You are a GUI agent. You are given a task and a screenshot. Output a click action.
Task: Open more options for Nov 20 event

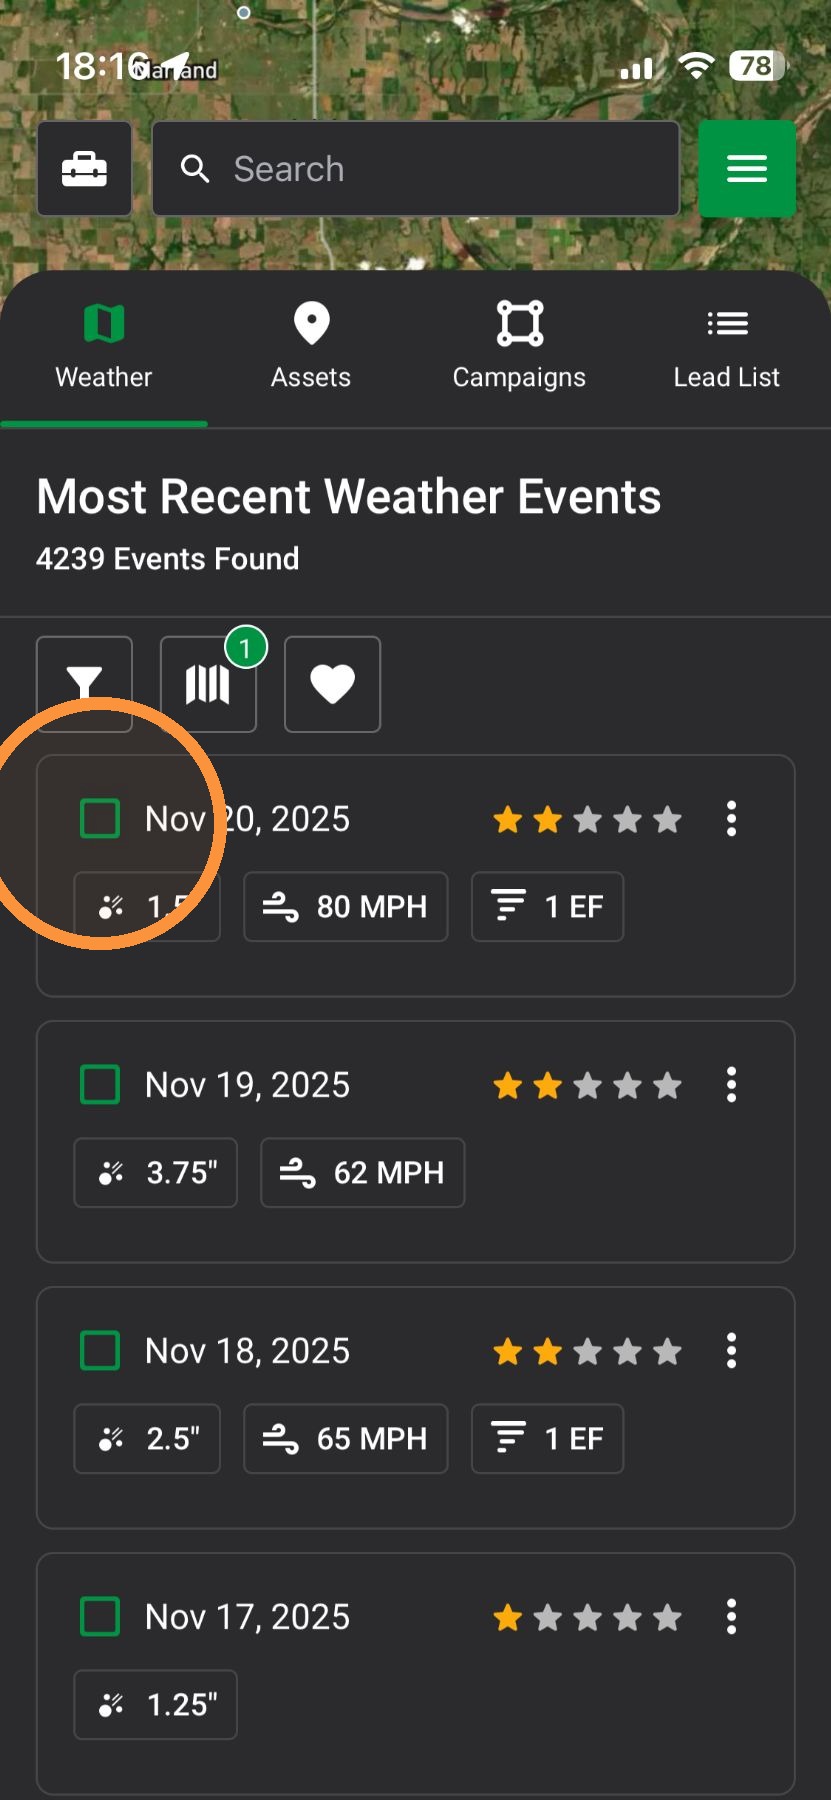(x=732, y=818)
